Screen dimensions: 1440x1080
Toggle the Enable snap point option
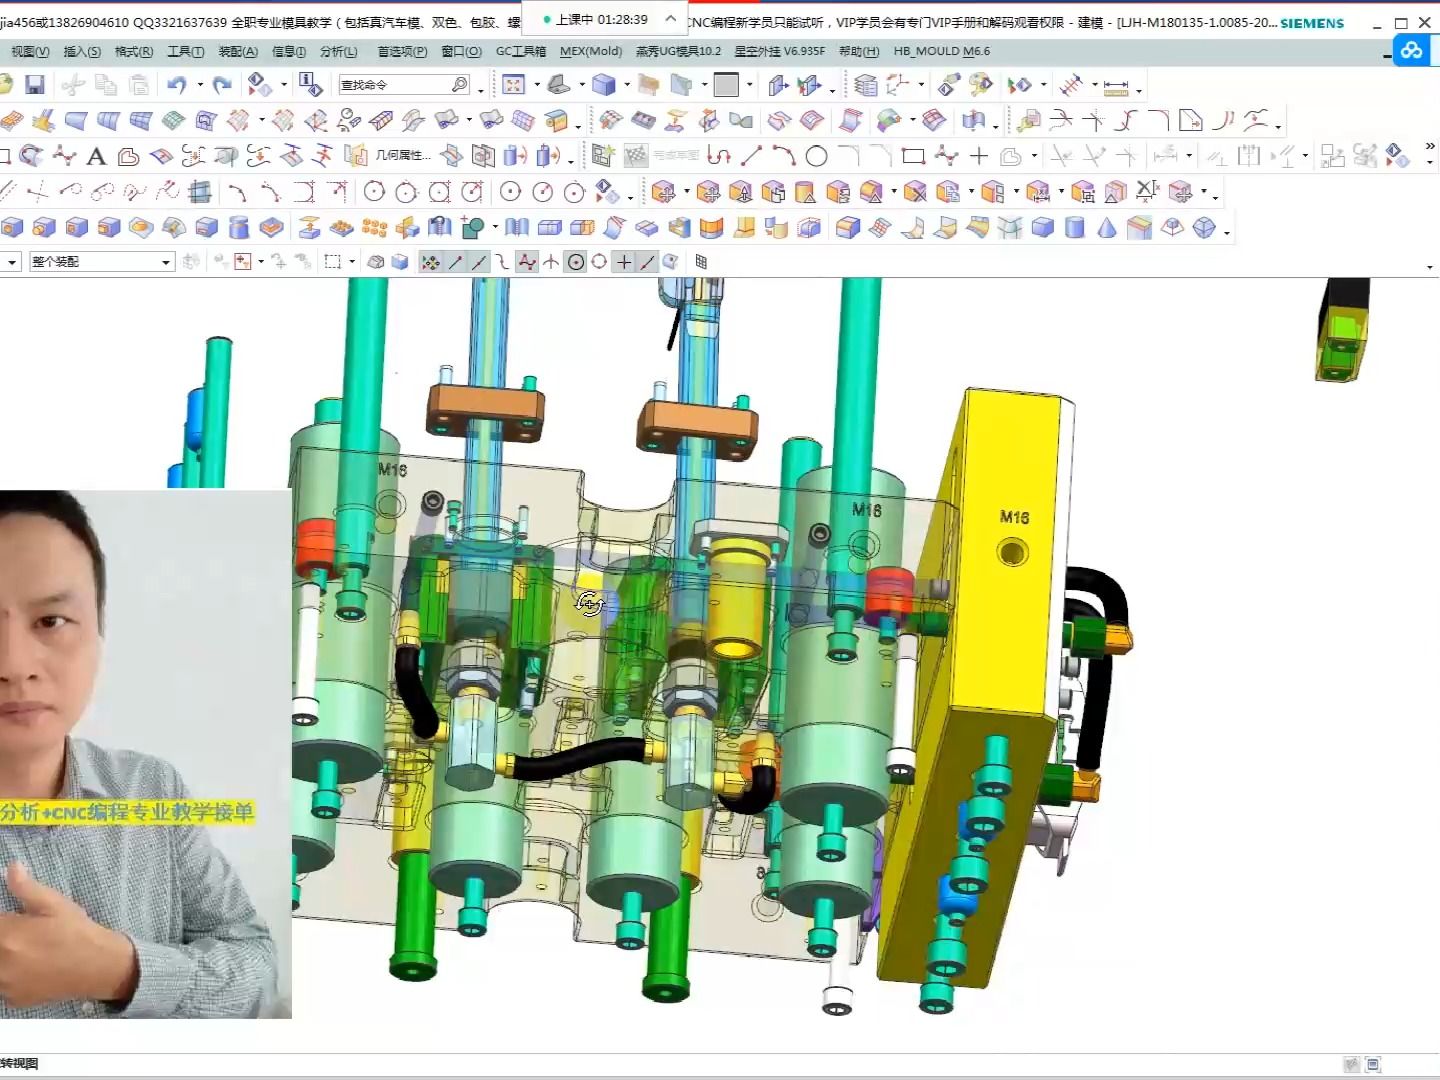pyautogui.click(x=430, y=262)
